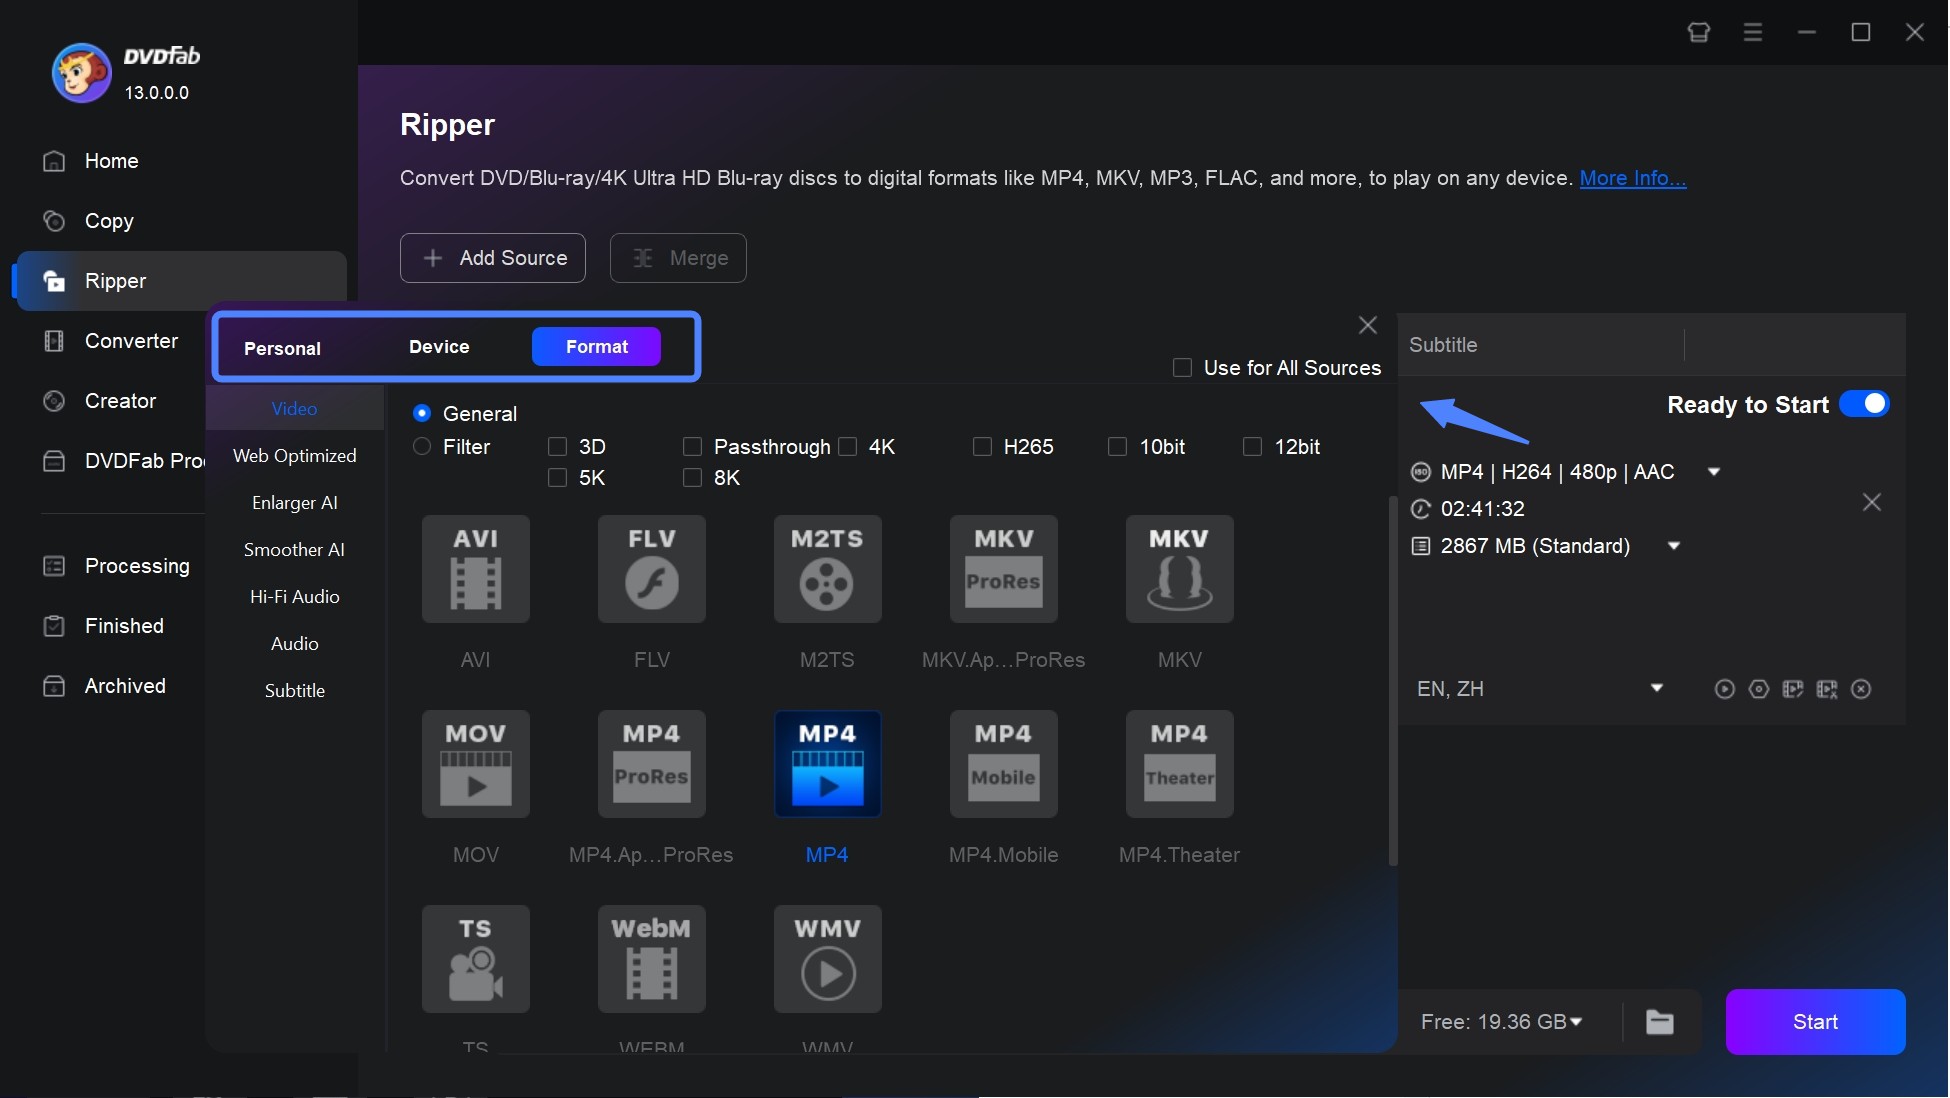This screenshot has height=1098, width=1950.
Task: Click the Subtitle category in Video menu
Action: pos(293,688)
